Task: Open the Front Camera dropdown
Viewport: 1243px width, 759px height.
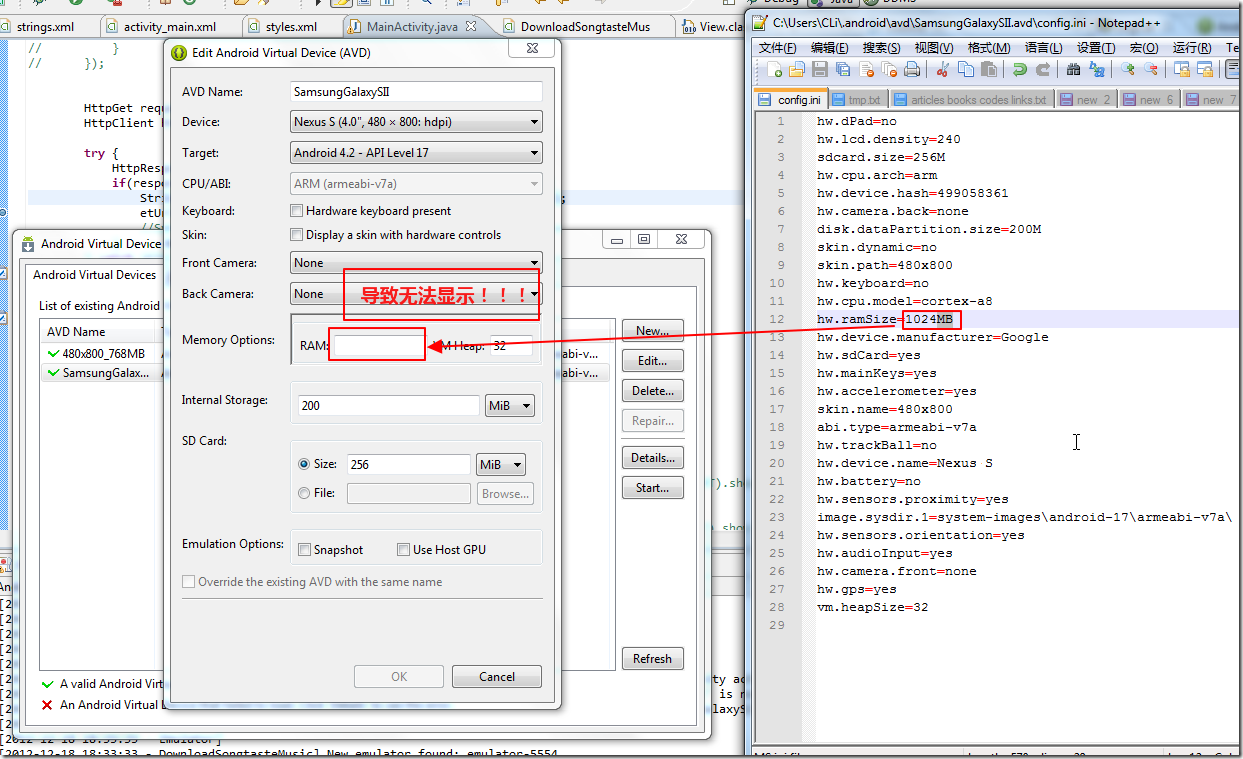Action: click(x=416, y=263)
